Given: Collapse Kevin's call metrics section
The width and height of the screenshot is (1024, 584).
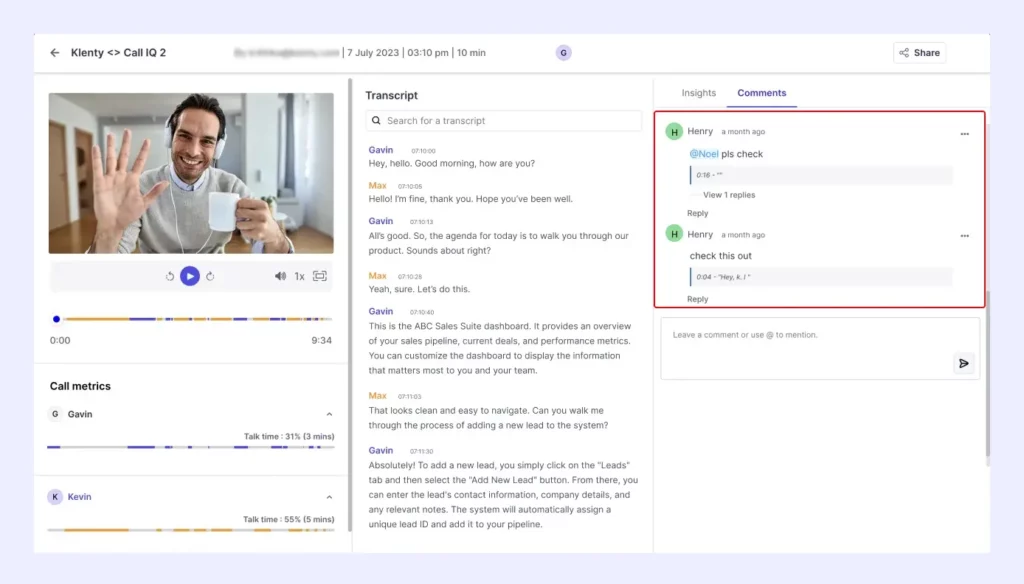Looking at the screenshot, I should coord(329,497).
